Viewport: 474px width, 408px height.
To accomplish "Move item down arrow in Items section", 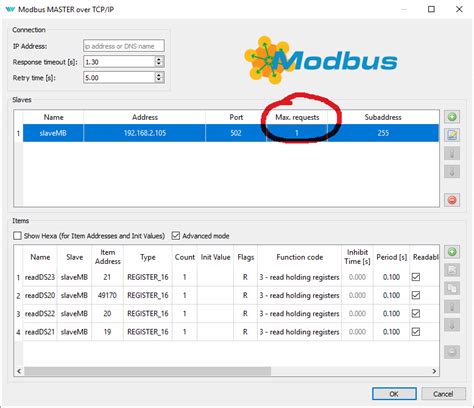I will pyautogui.click(x=452, y=325).
